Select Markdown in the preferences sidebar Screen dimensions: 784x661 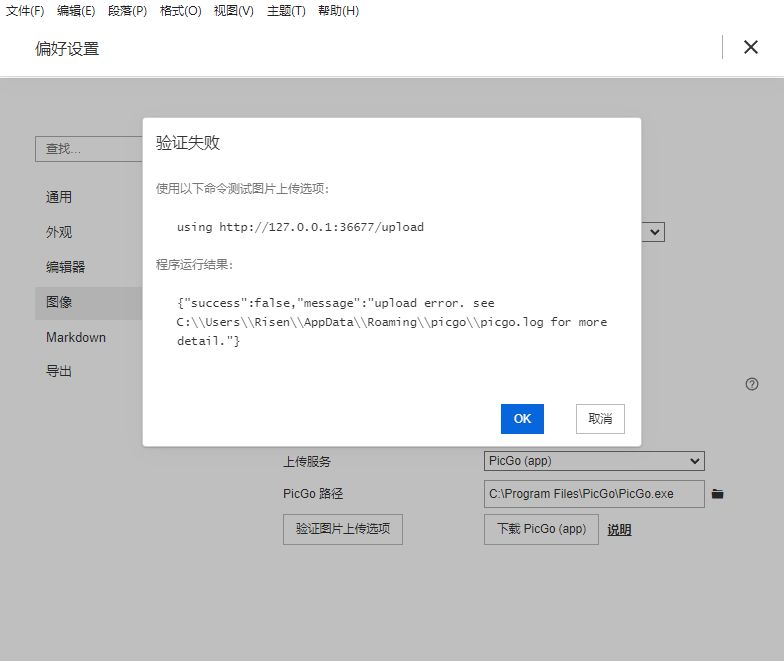point(76,337)
